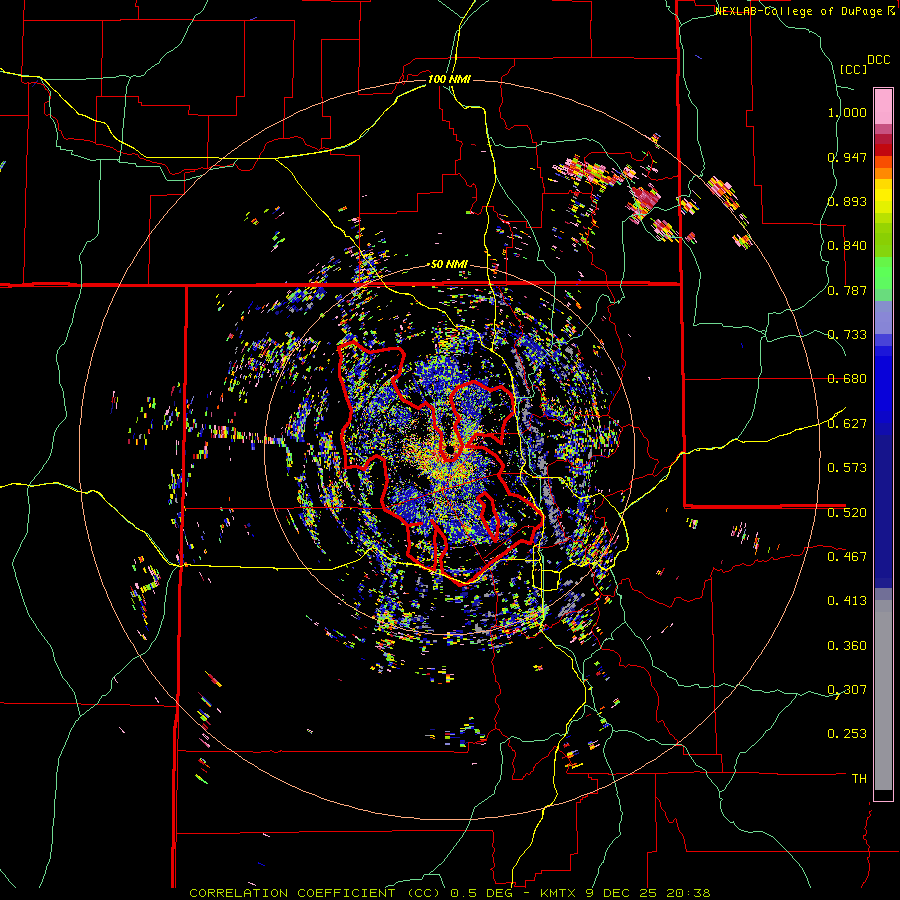
Task: Select the 0.253 legend value
Action: pos(847,734)
